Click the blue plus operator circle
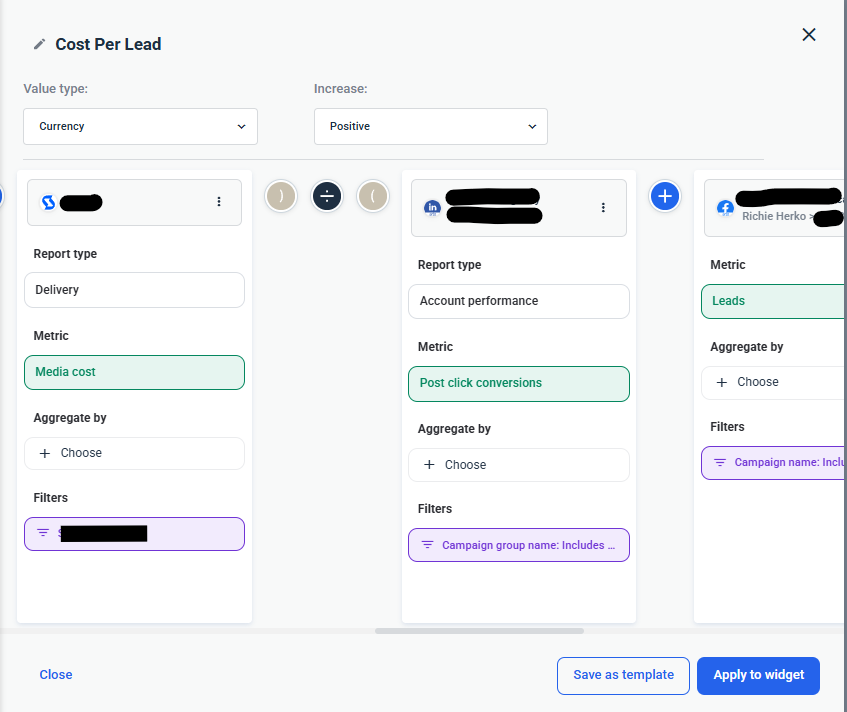 tap(665, 196)
